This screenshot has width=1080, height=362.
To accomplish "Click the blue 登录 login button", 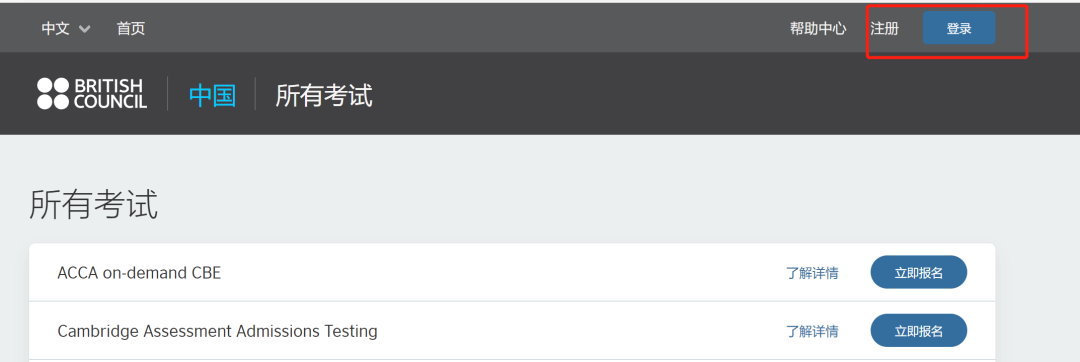I will click(x=959, y=28).
